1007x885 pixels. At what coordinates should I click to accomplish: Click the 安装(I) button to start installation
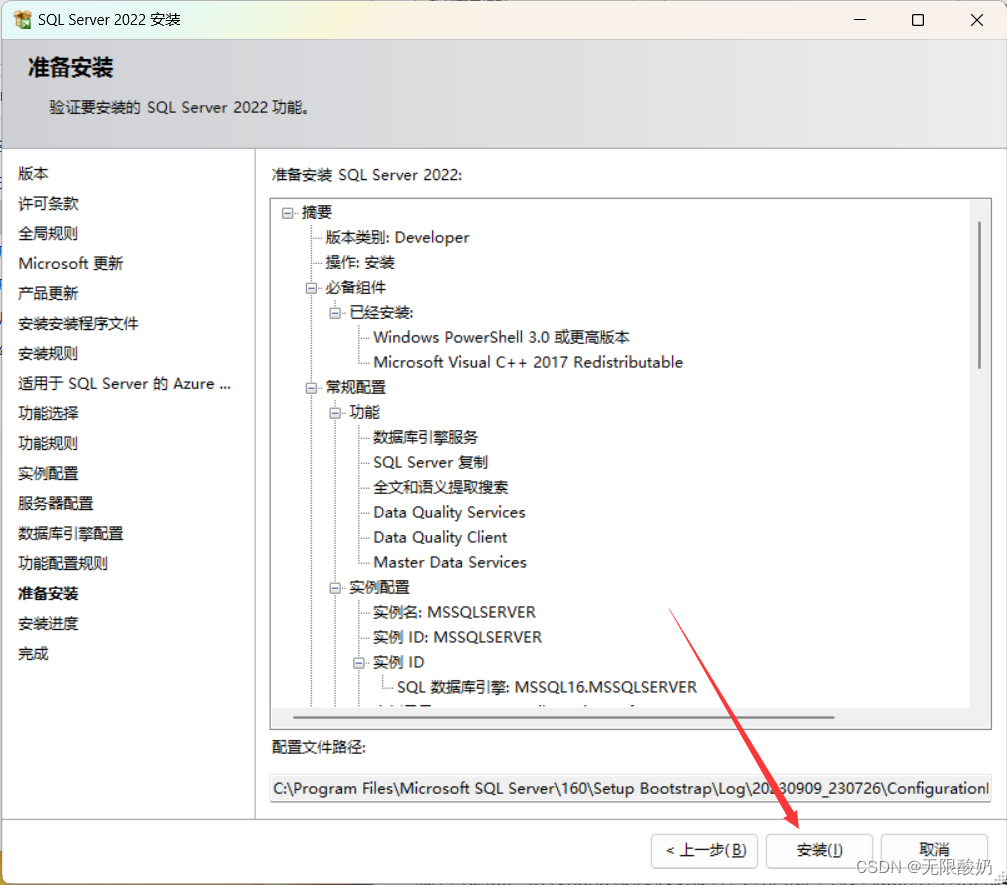pyautogui.click(x=819, y=850)
